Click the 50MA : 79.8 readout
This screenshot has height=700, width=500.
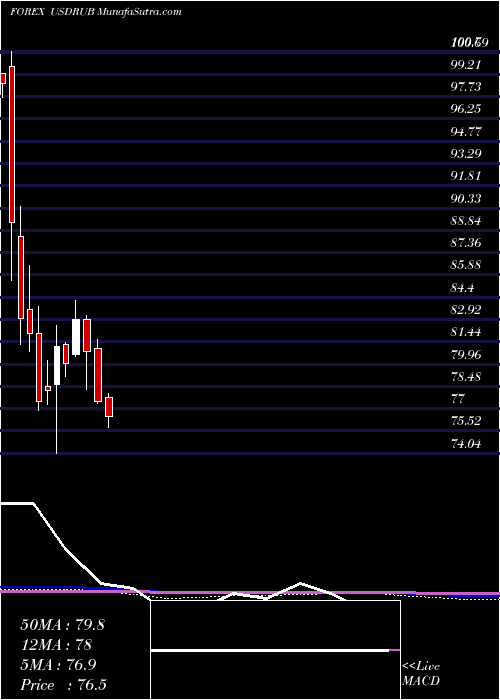point(62,625)
